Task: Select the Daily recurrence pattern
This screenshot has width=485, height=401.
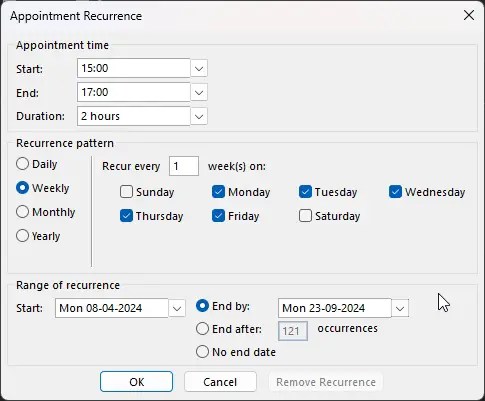Action: point(22,164)
